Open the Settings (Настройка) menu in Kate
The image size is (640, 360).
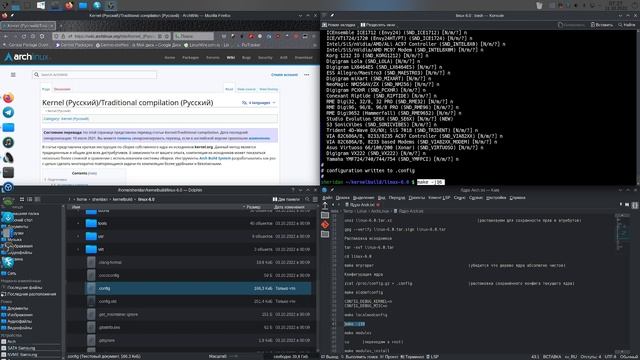click(x=496, y=198)
